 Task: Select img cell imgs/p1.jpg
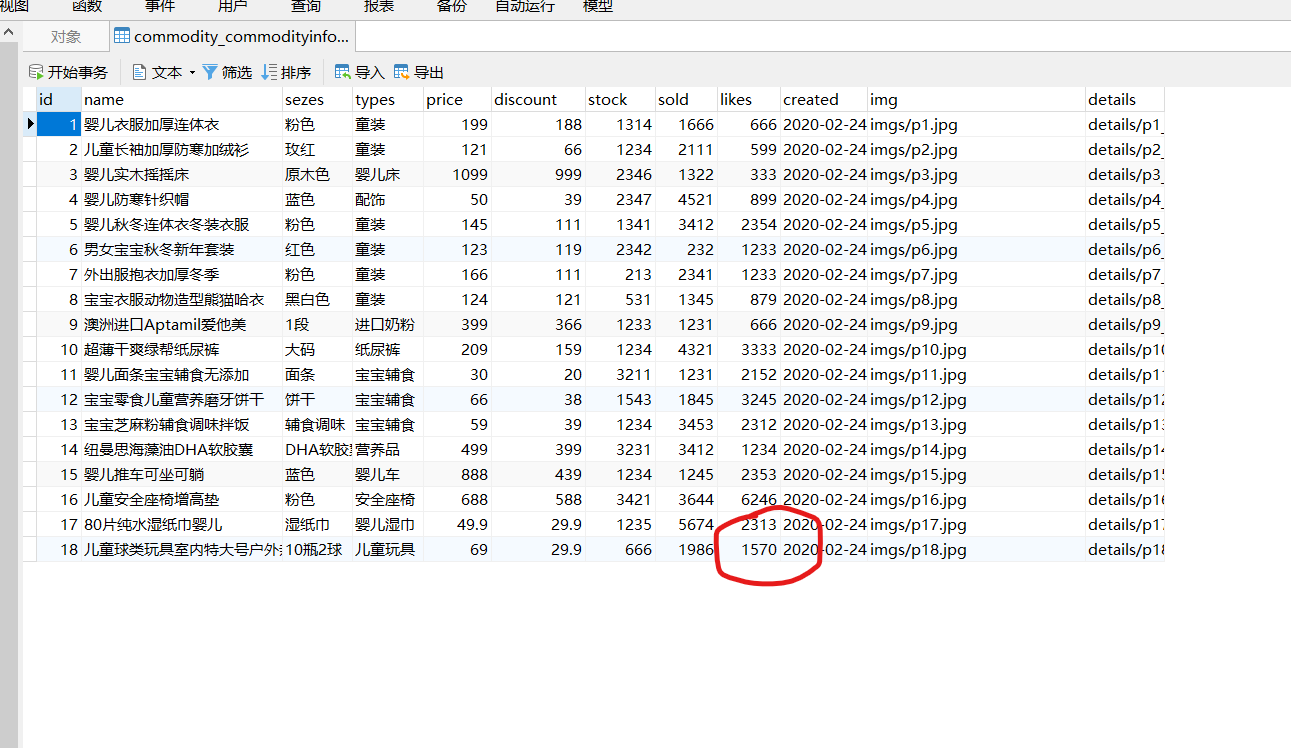[976, 124]
